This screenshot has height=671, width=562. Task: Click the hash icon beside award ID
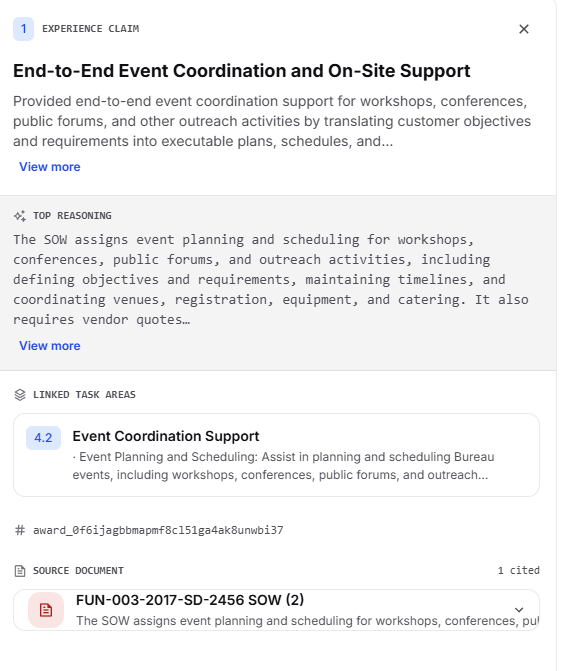point(20,531)
